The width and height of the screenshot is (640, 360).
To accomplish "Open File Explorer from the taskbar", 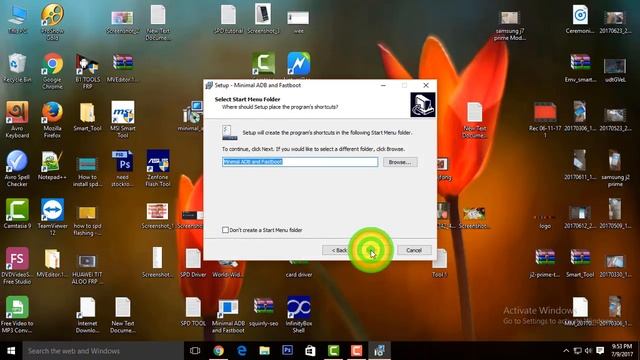I will (264, 351).
